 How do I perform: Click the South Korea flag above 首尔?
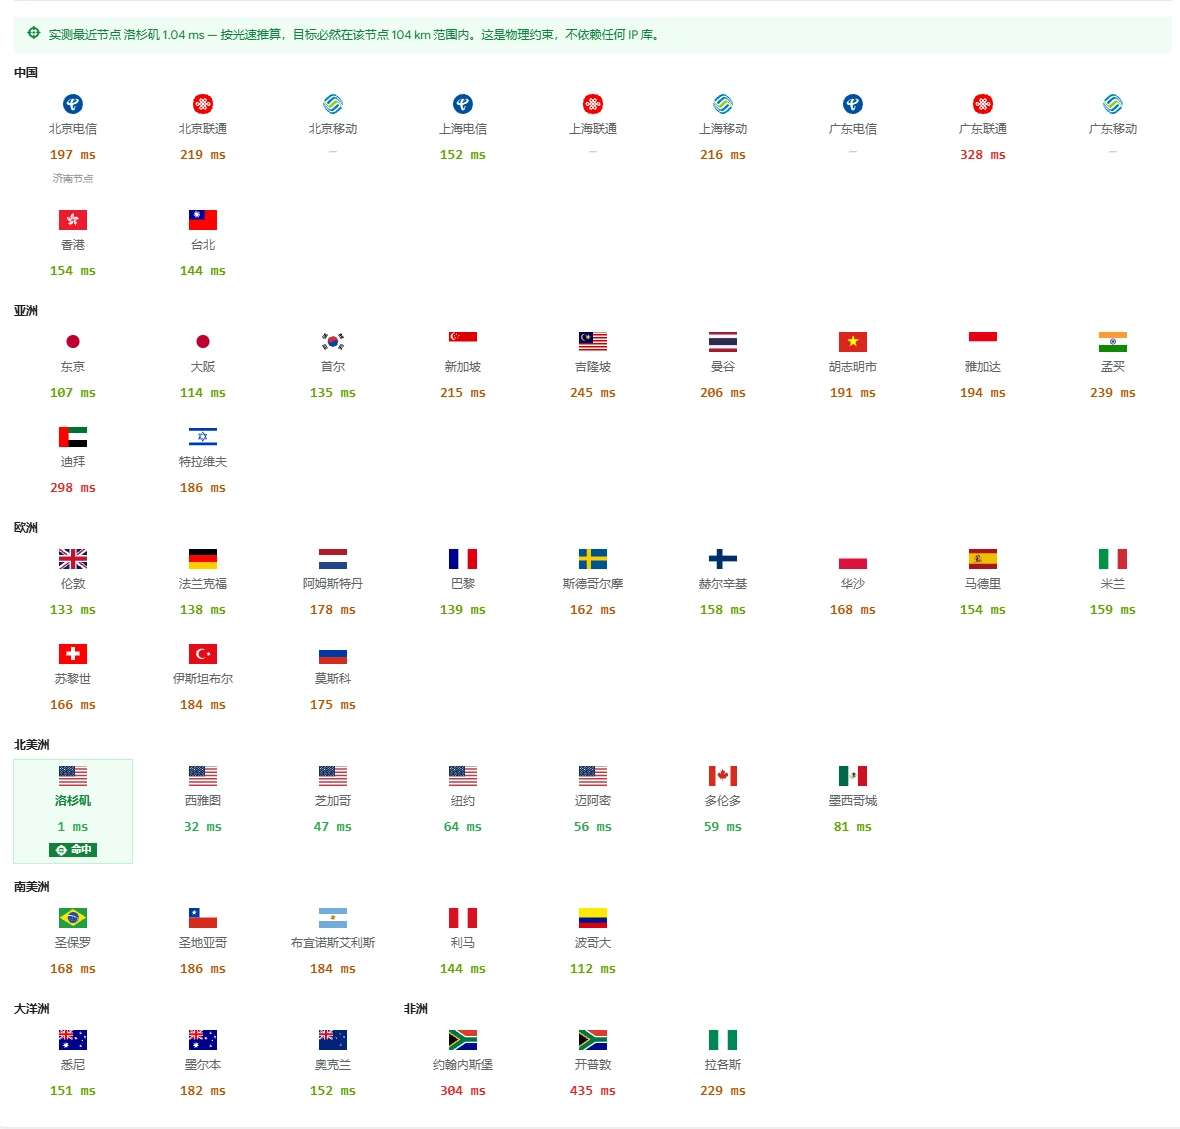pyautogui.click(x=333, y=342)
